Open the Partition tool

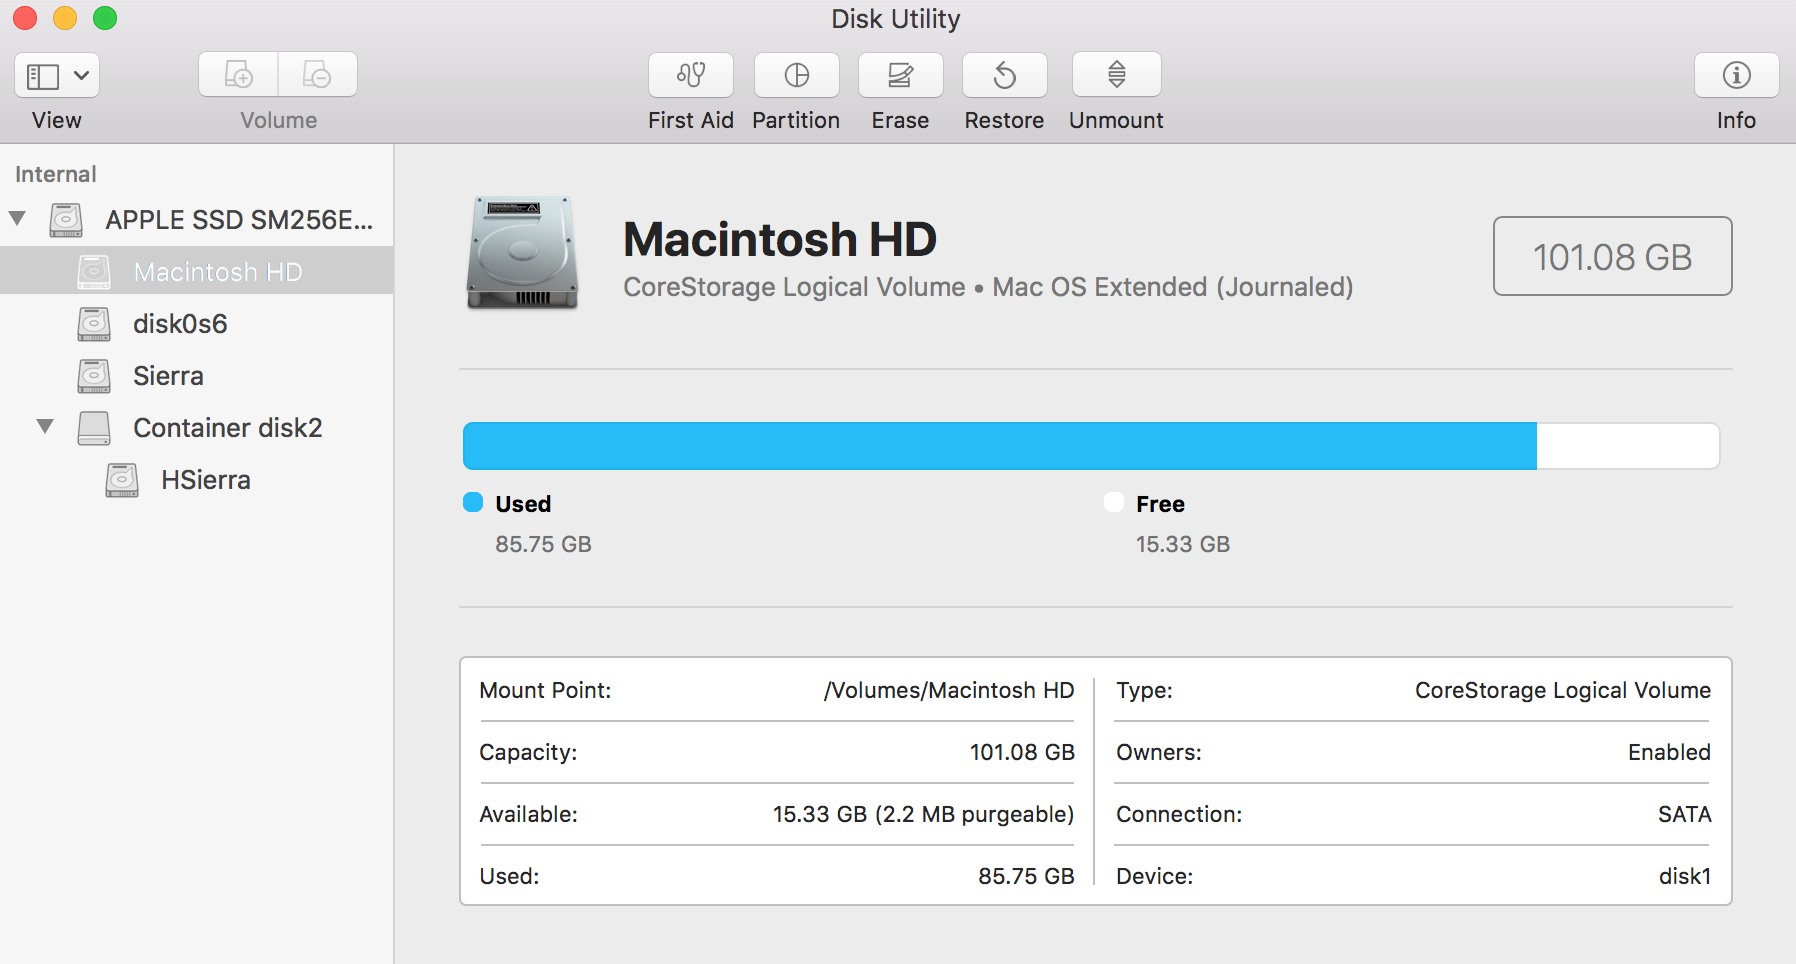tap(796, 75)
